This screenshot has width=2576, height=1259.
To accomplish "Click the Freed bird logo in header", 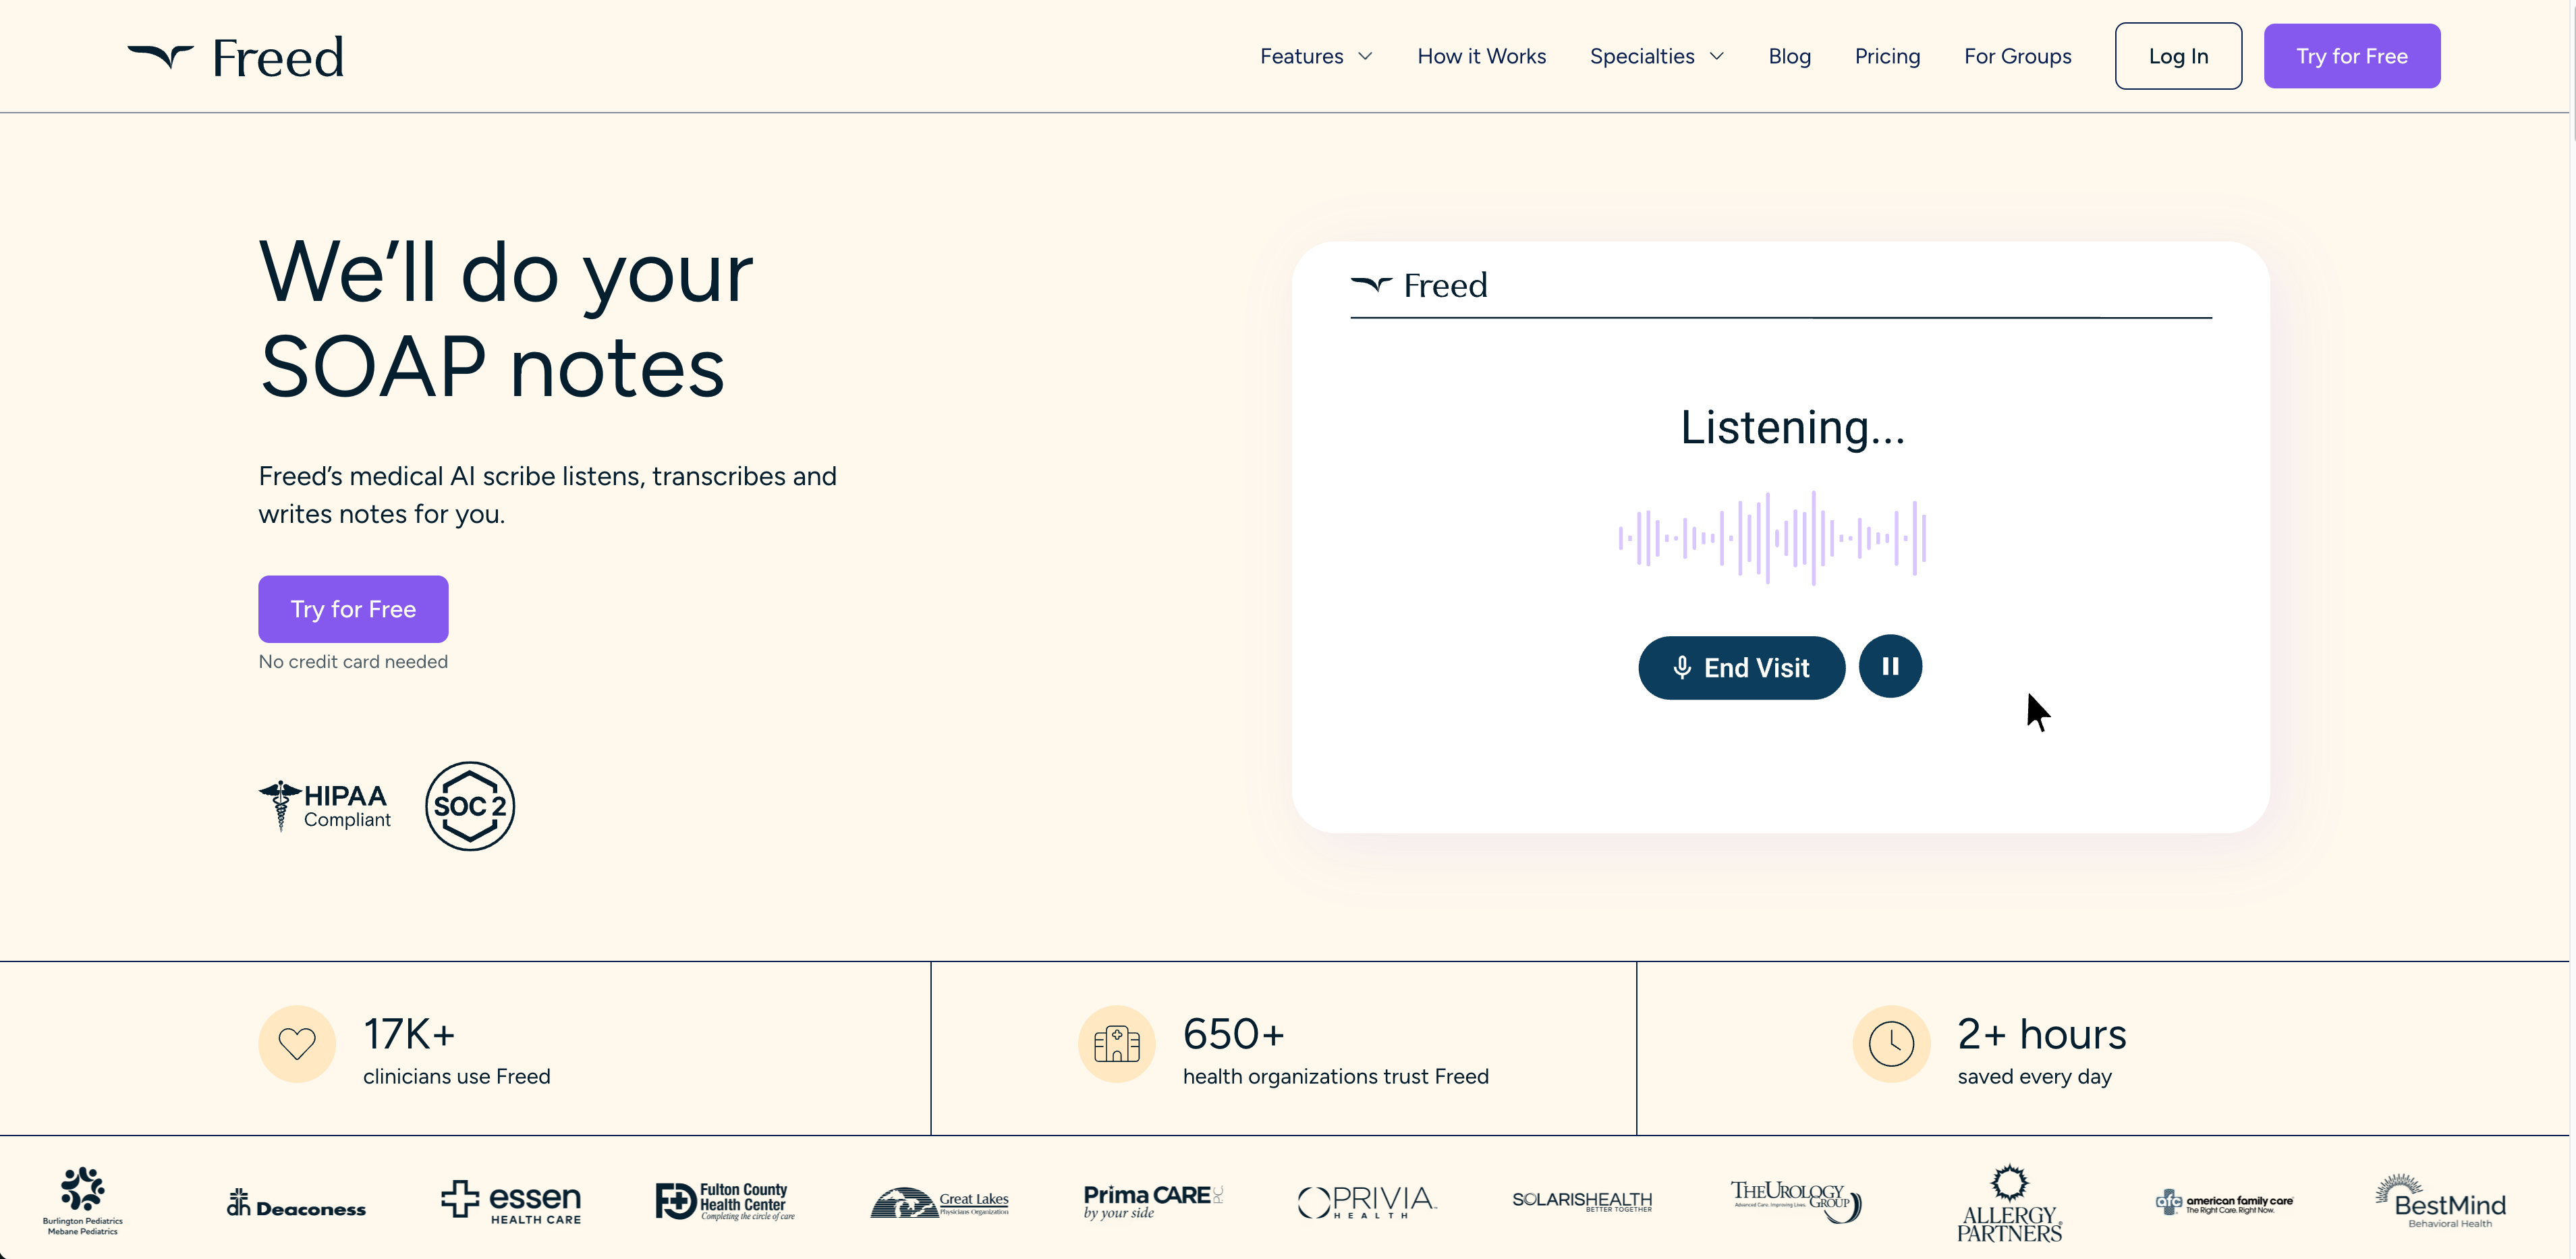I will (160, 56).
